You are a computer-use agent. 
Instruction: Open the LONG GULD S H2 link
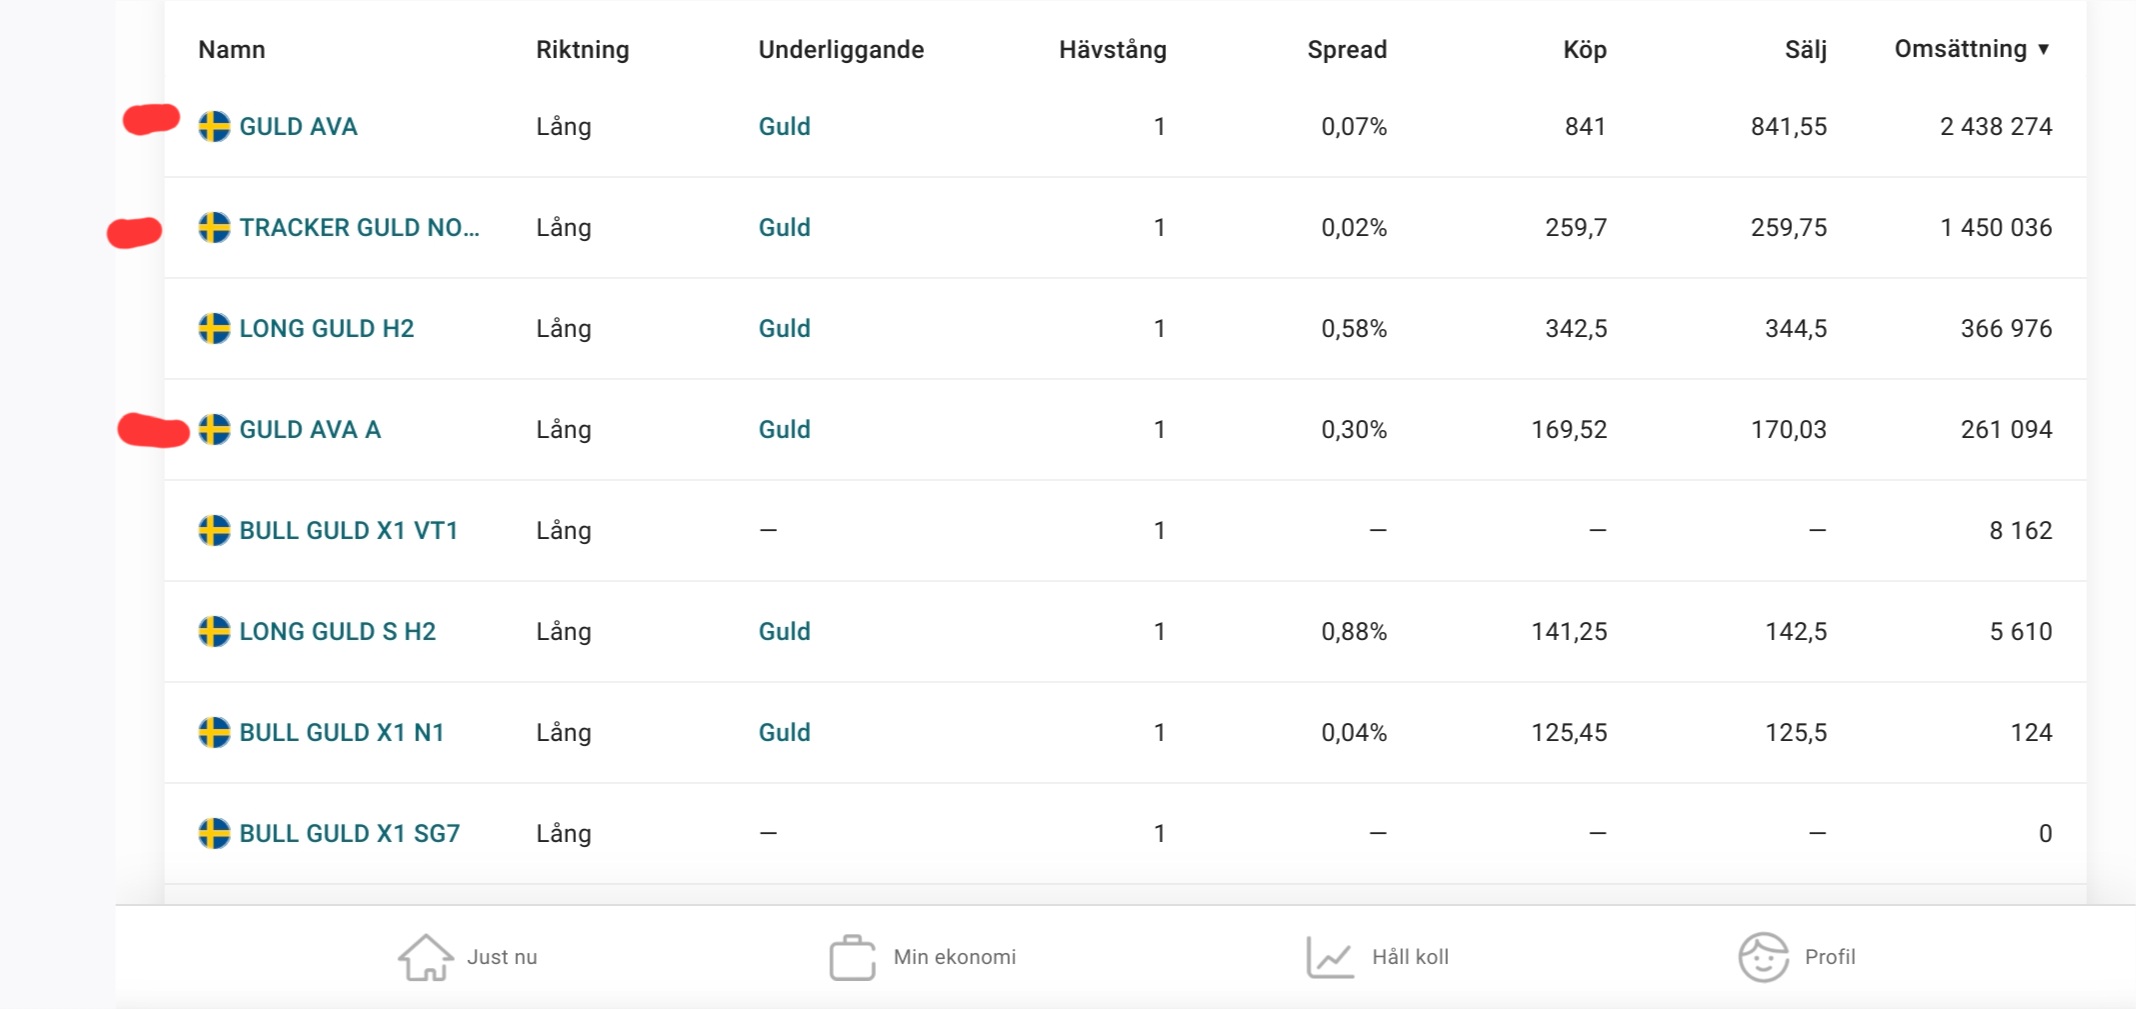click(337, 632)
